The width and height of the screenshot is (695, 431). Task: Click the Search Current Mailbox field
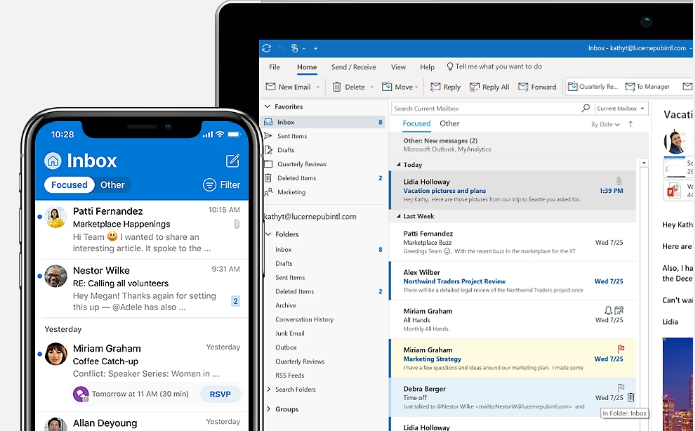pyautogui.click(x=485, y=108)
